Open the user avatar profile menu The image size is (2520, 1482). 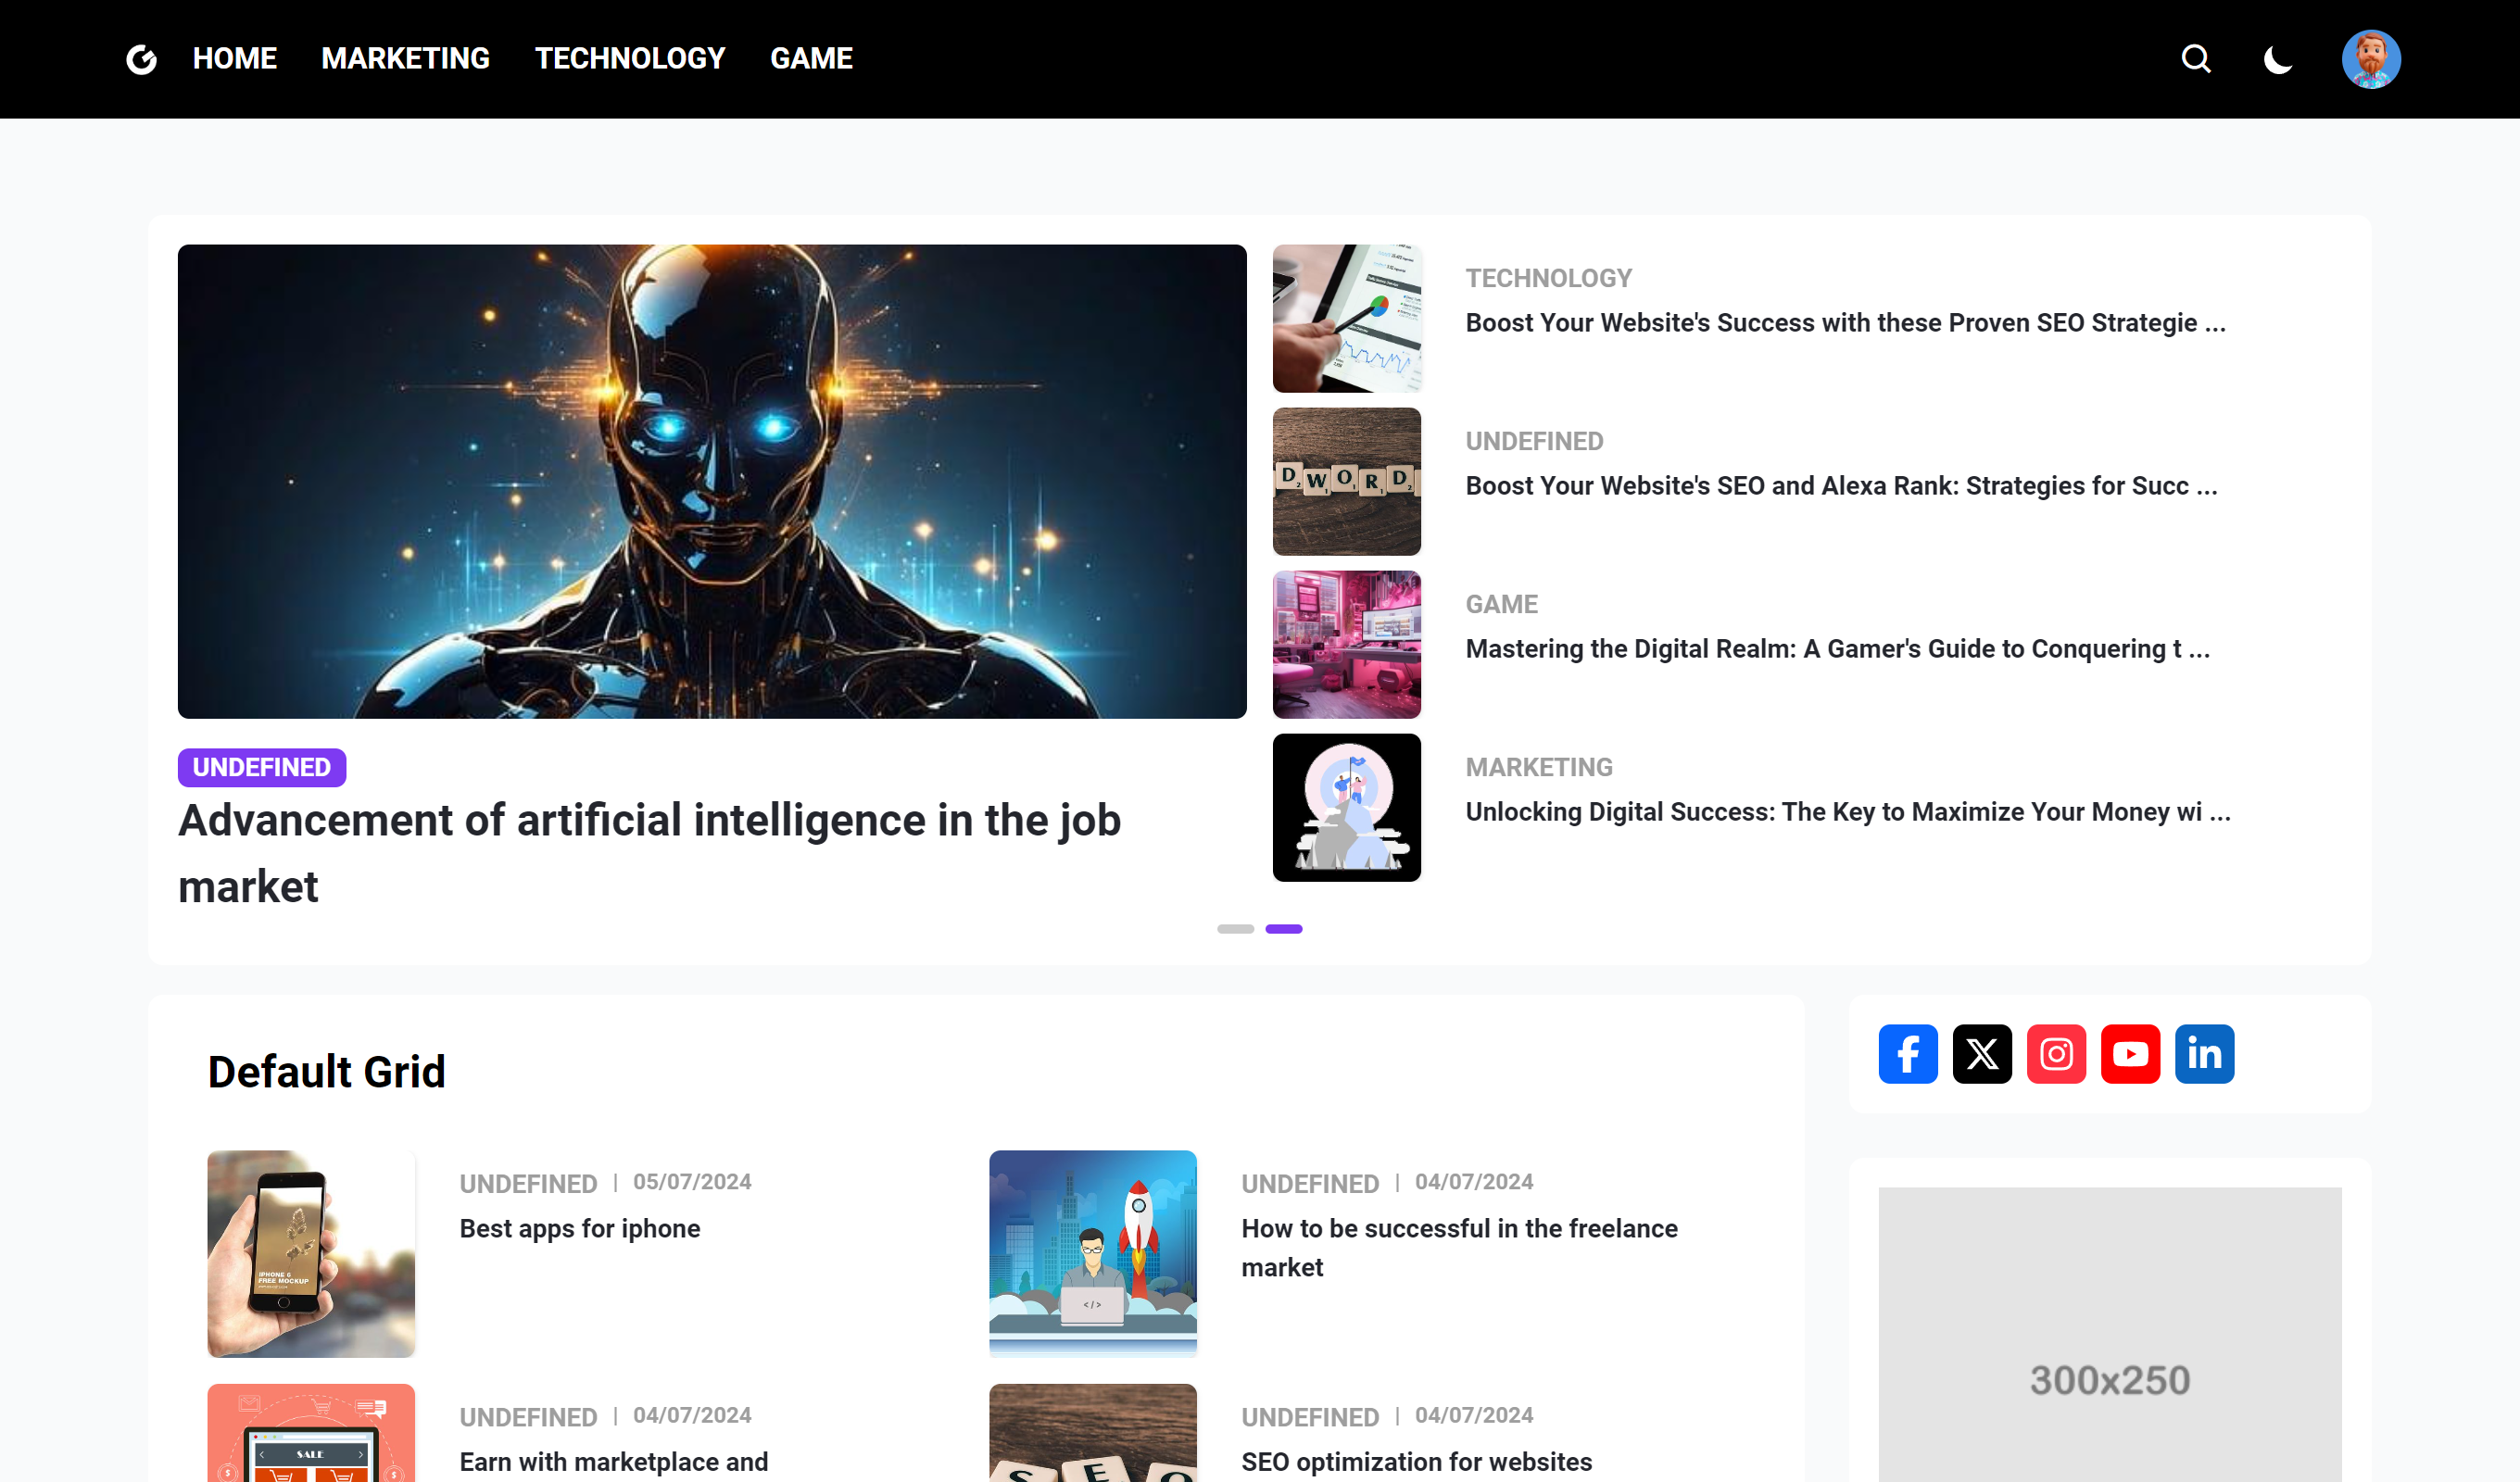coord(2370,59)
